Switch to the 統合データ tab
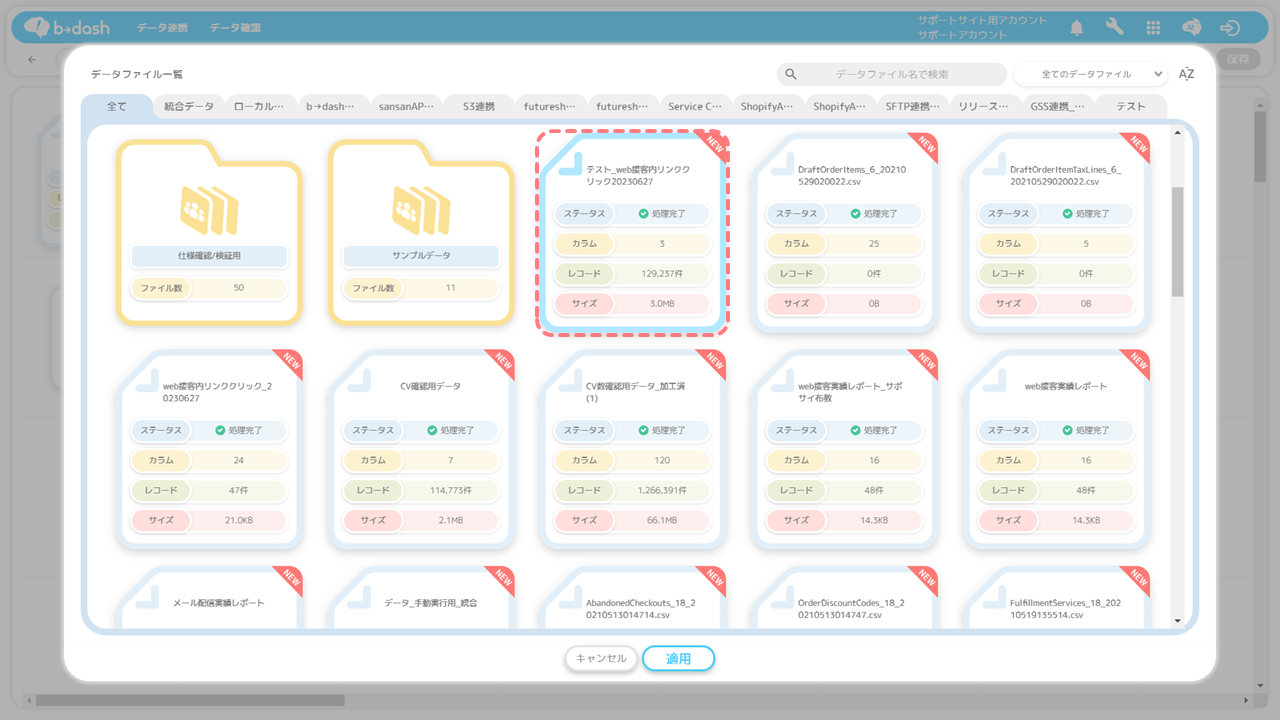1280x720 pixels. click(189, 106)
